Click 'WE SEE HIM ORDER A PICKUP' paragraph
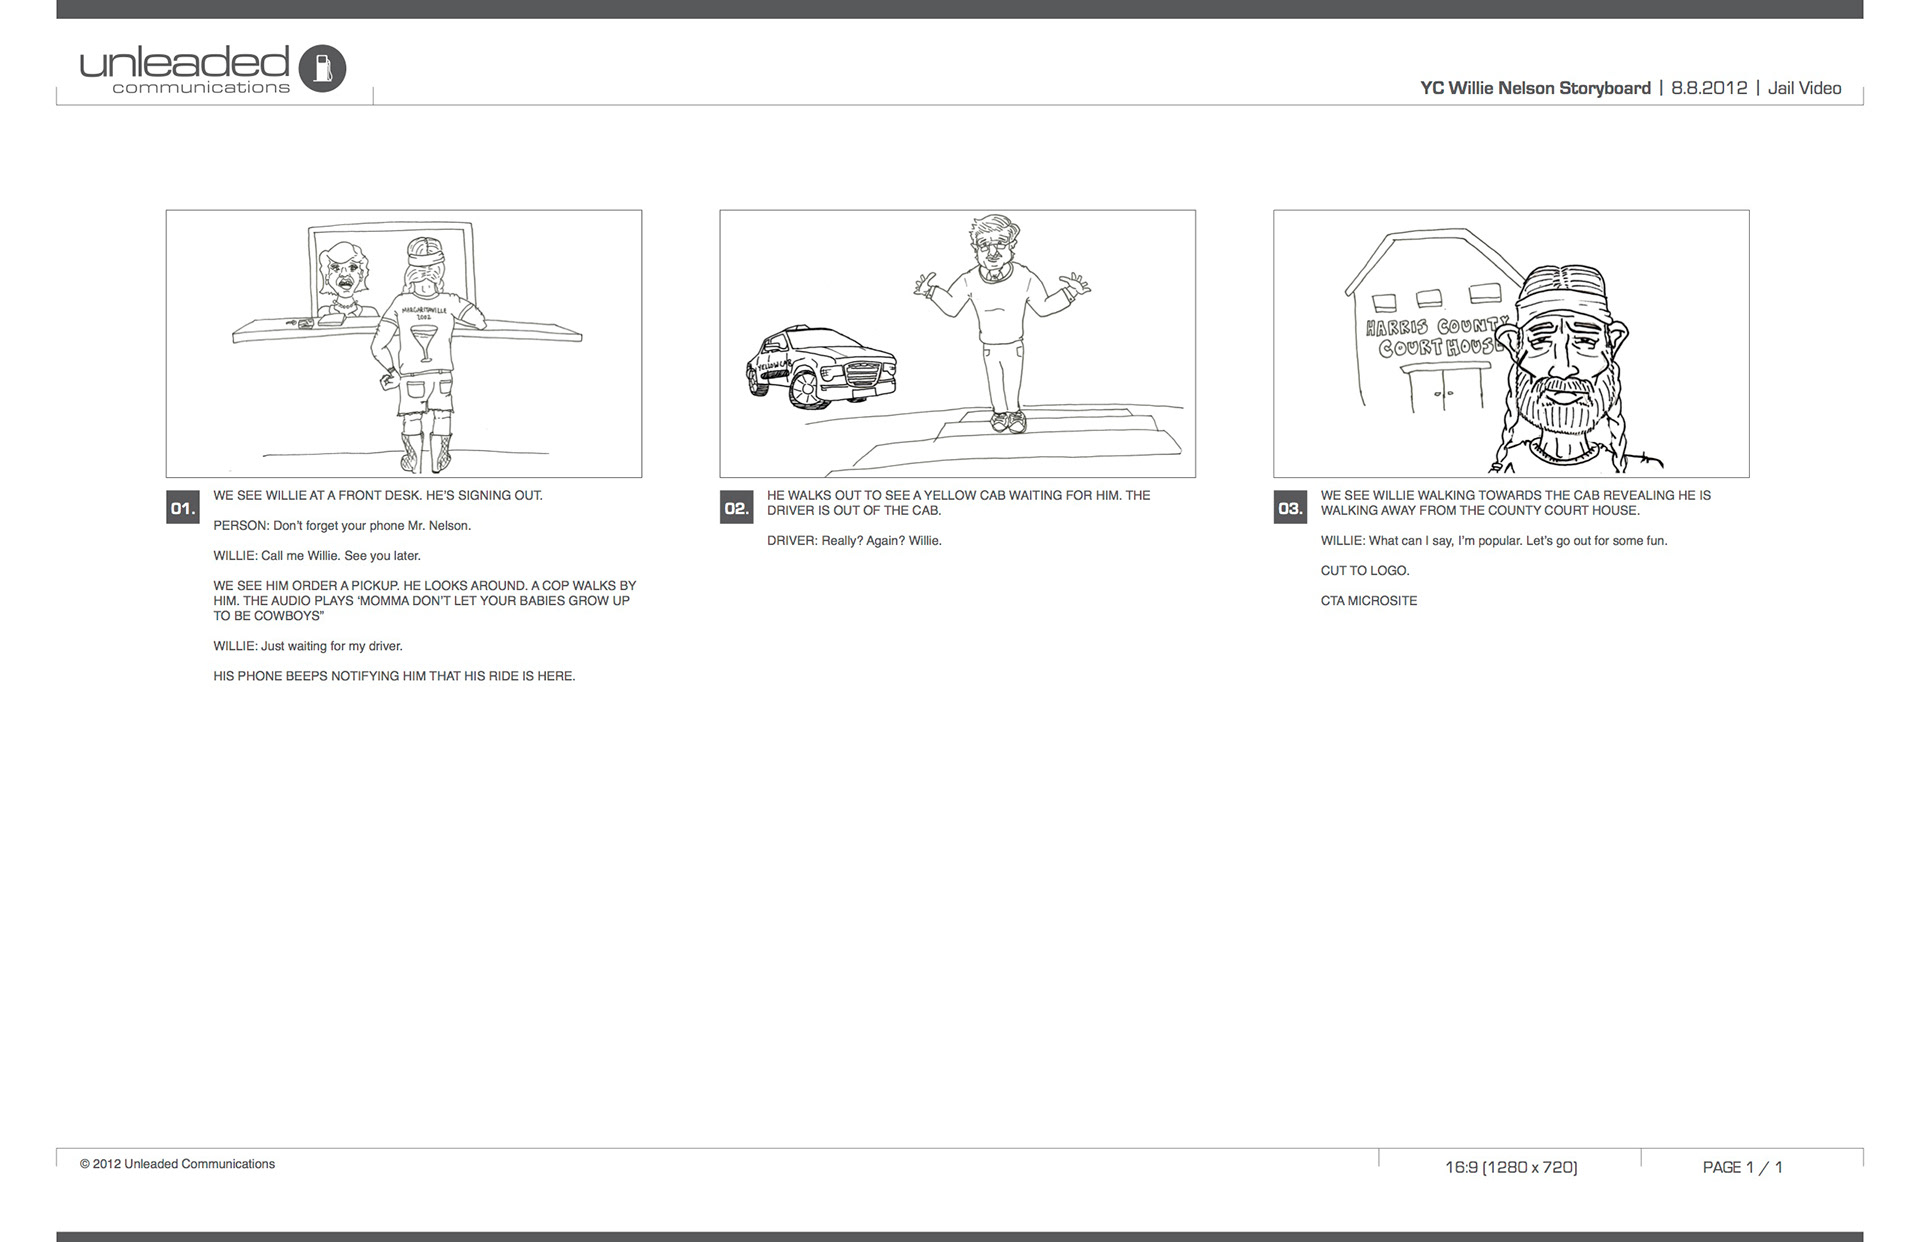This screenshot has height=1242, width=1920. click(425, 601)
